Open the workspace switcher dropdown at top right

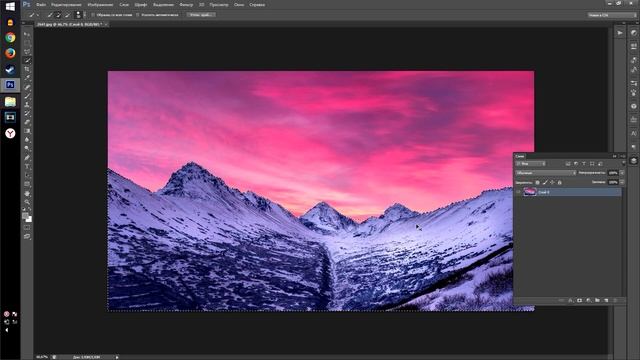click(612, 15)
